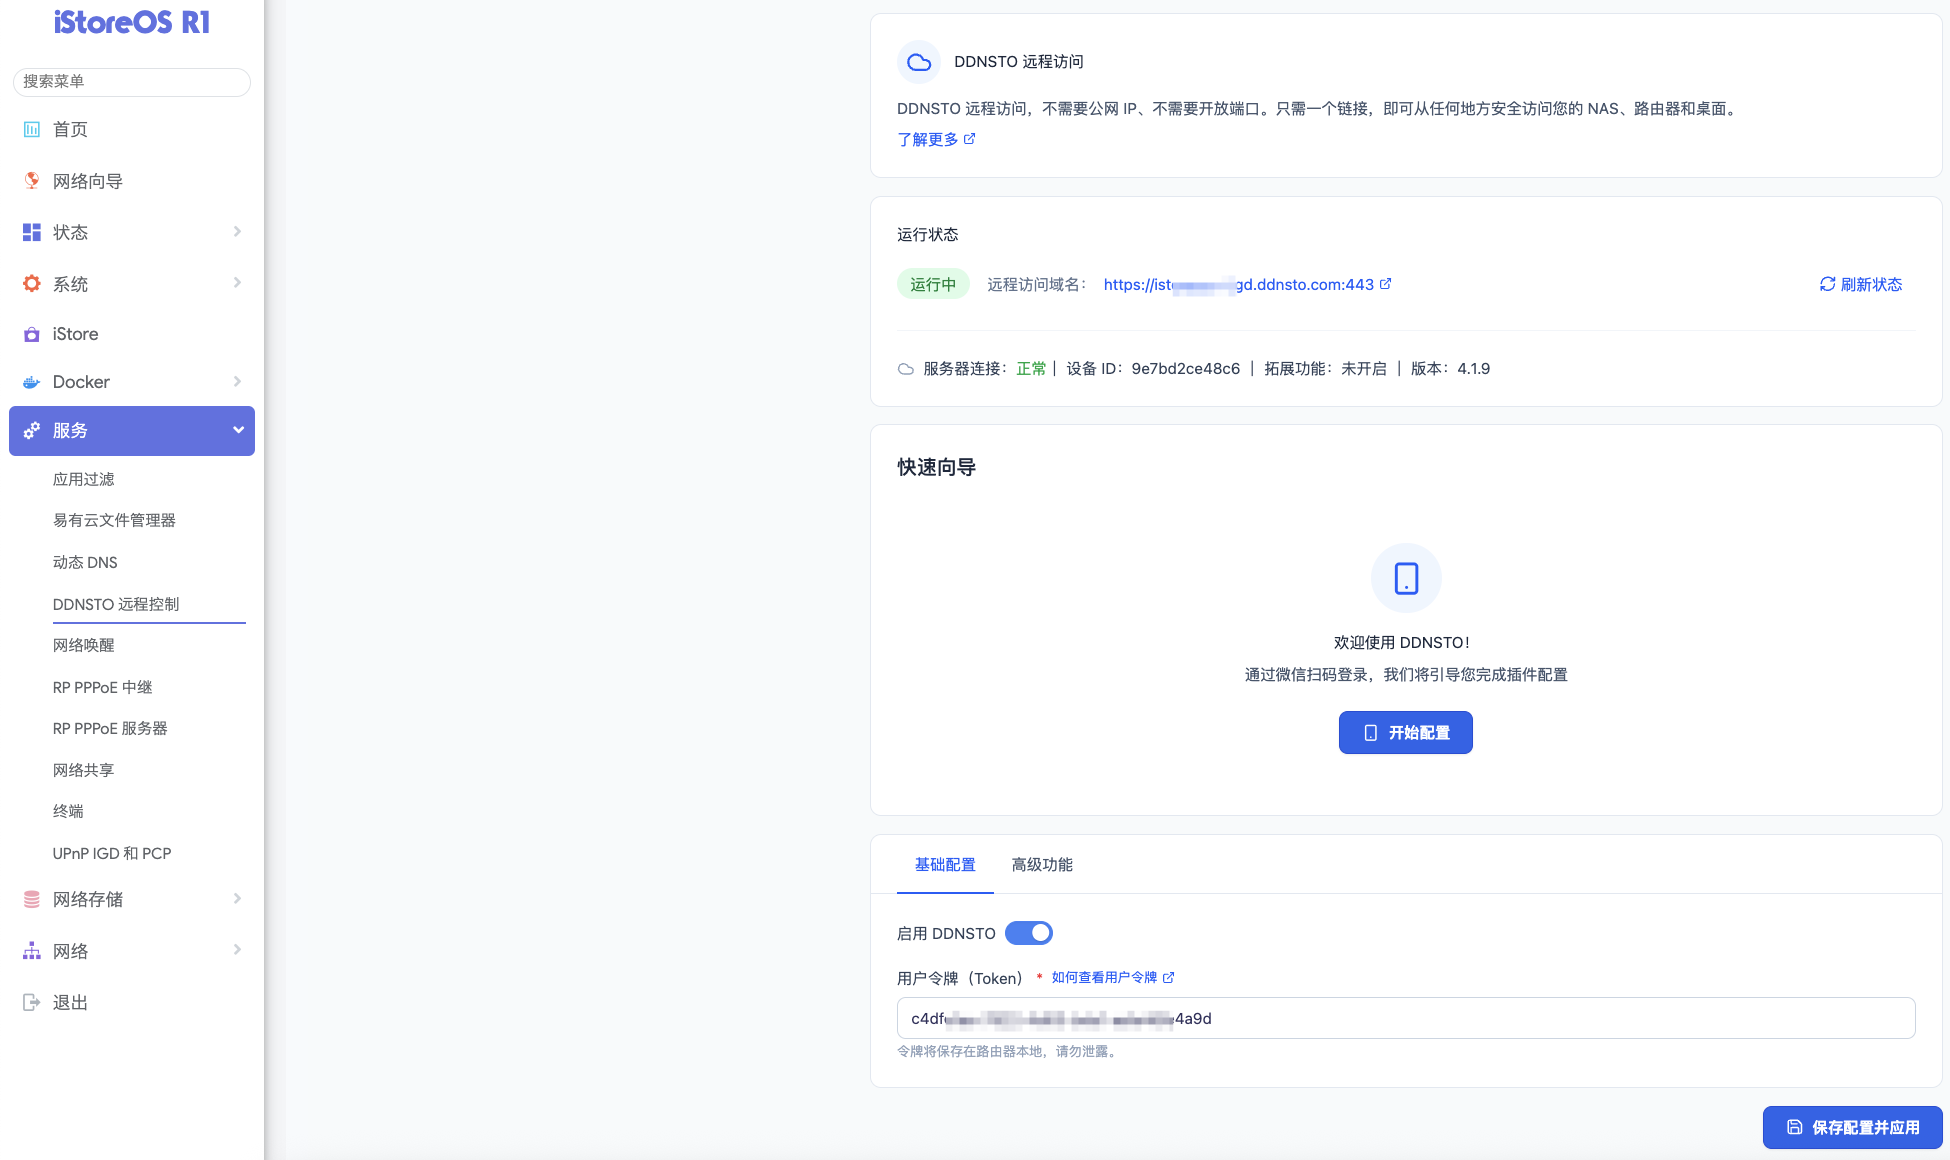The width and height of the screenshot is (1950, 1160).
Task: Expand the 网络 menu chevron
Action: click(237, 950)
